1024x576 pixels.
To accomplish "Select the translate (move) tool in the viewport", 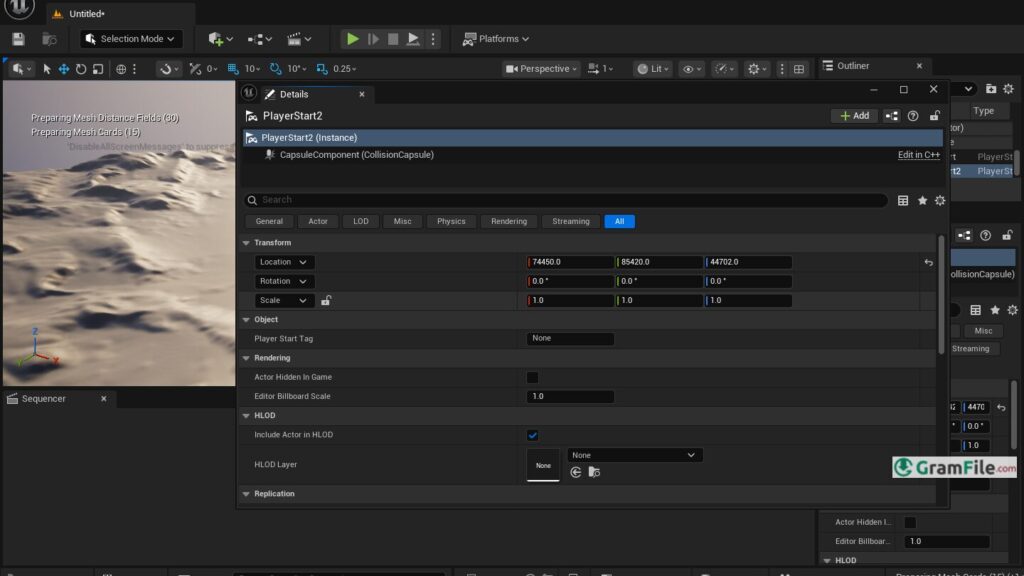I will pos(64,69).
